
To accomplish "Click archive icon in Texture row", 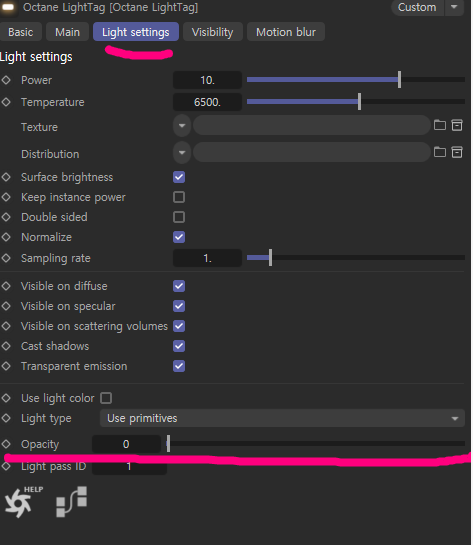I will pos(457,125).
